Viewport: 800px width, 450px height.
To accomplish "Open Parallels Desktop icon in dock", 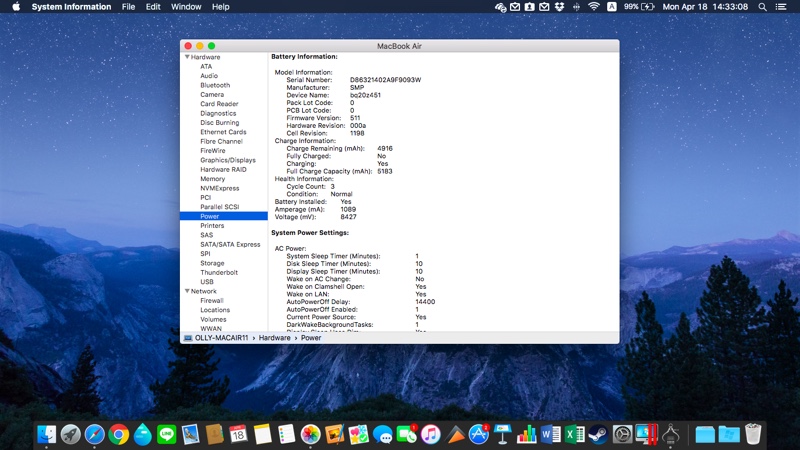I will 646,435.
